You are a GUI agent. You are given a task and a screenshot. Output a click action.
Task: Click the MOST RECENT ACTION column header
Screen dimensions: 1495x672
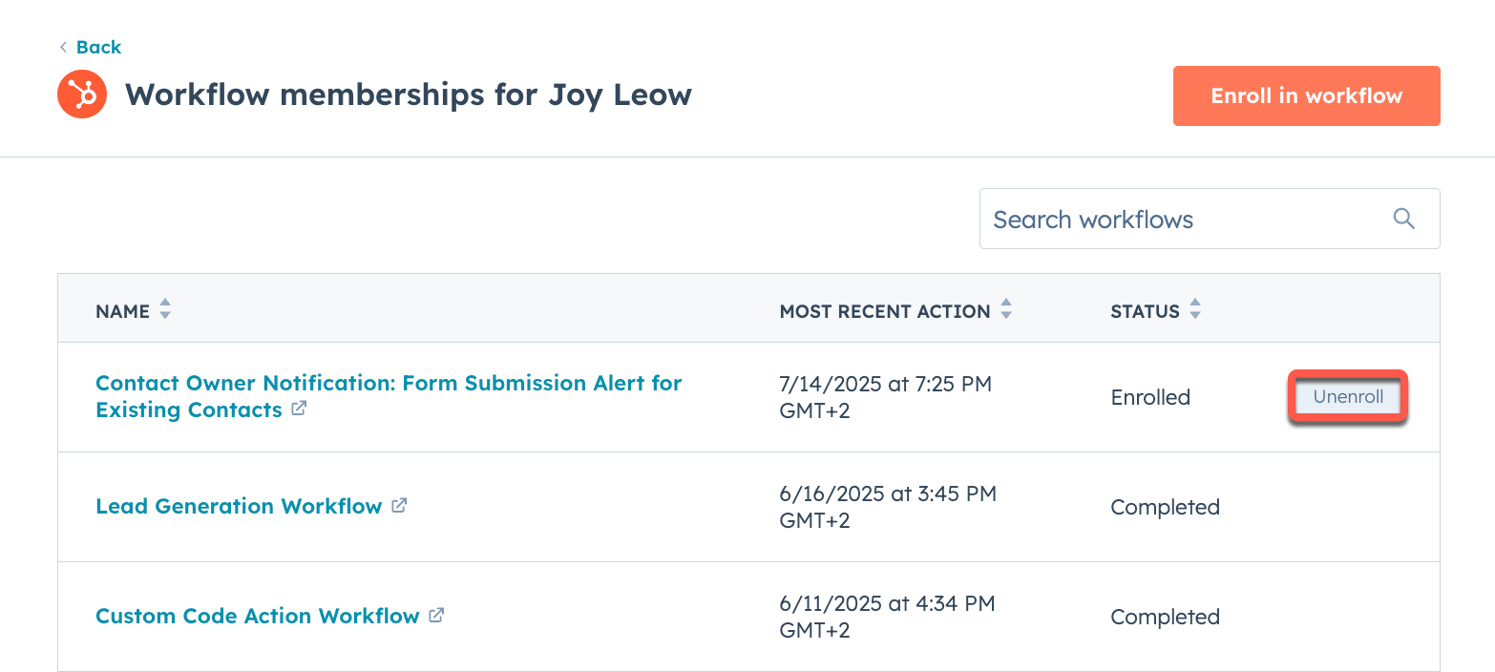pos(884,311)
